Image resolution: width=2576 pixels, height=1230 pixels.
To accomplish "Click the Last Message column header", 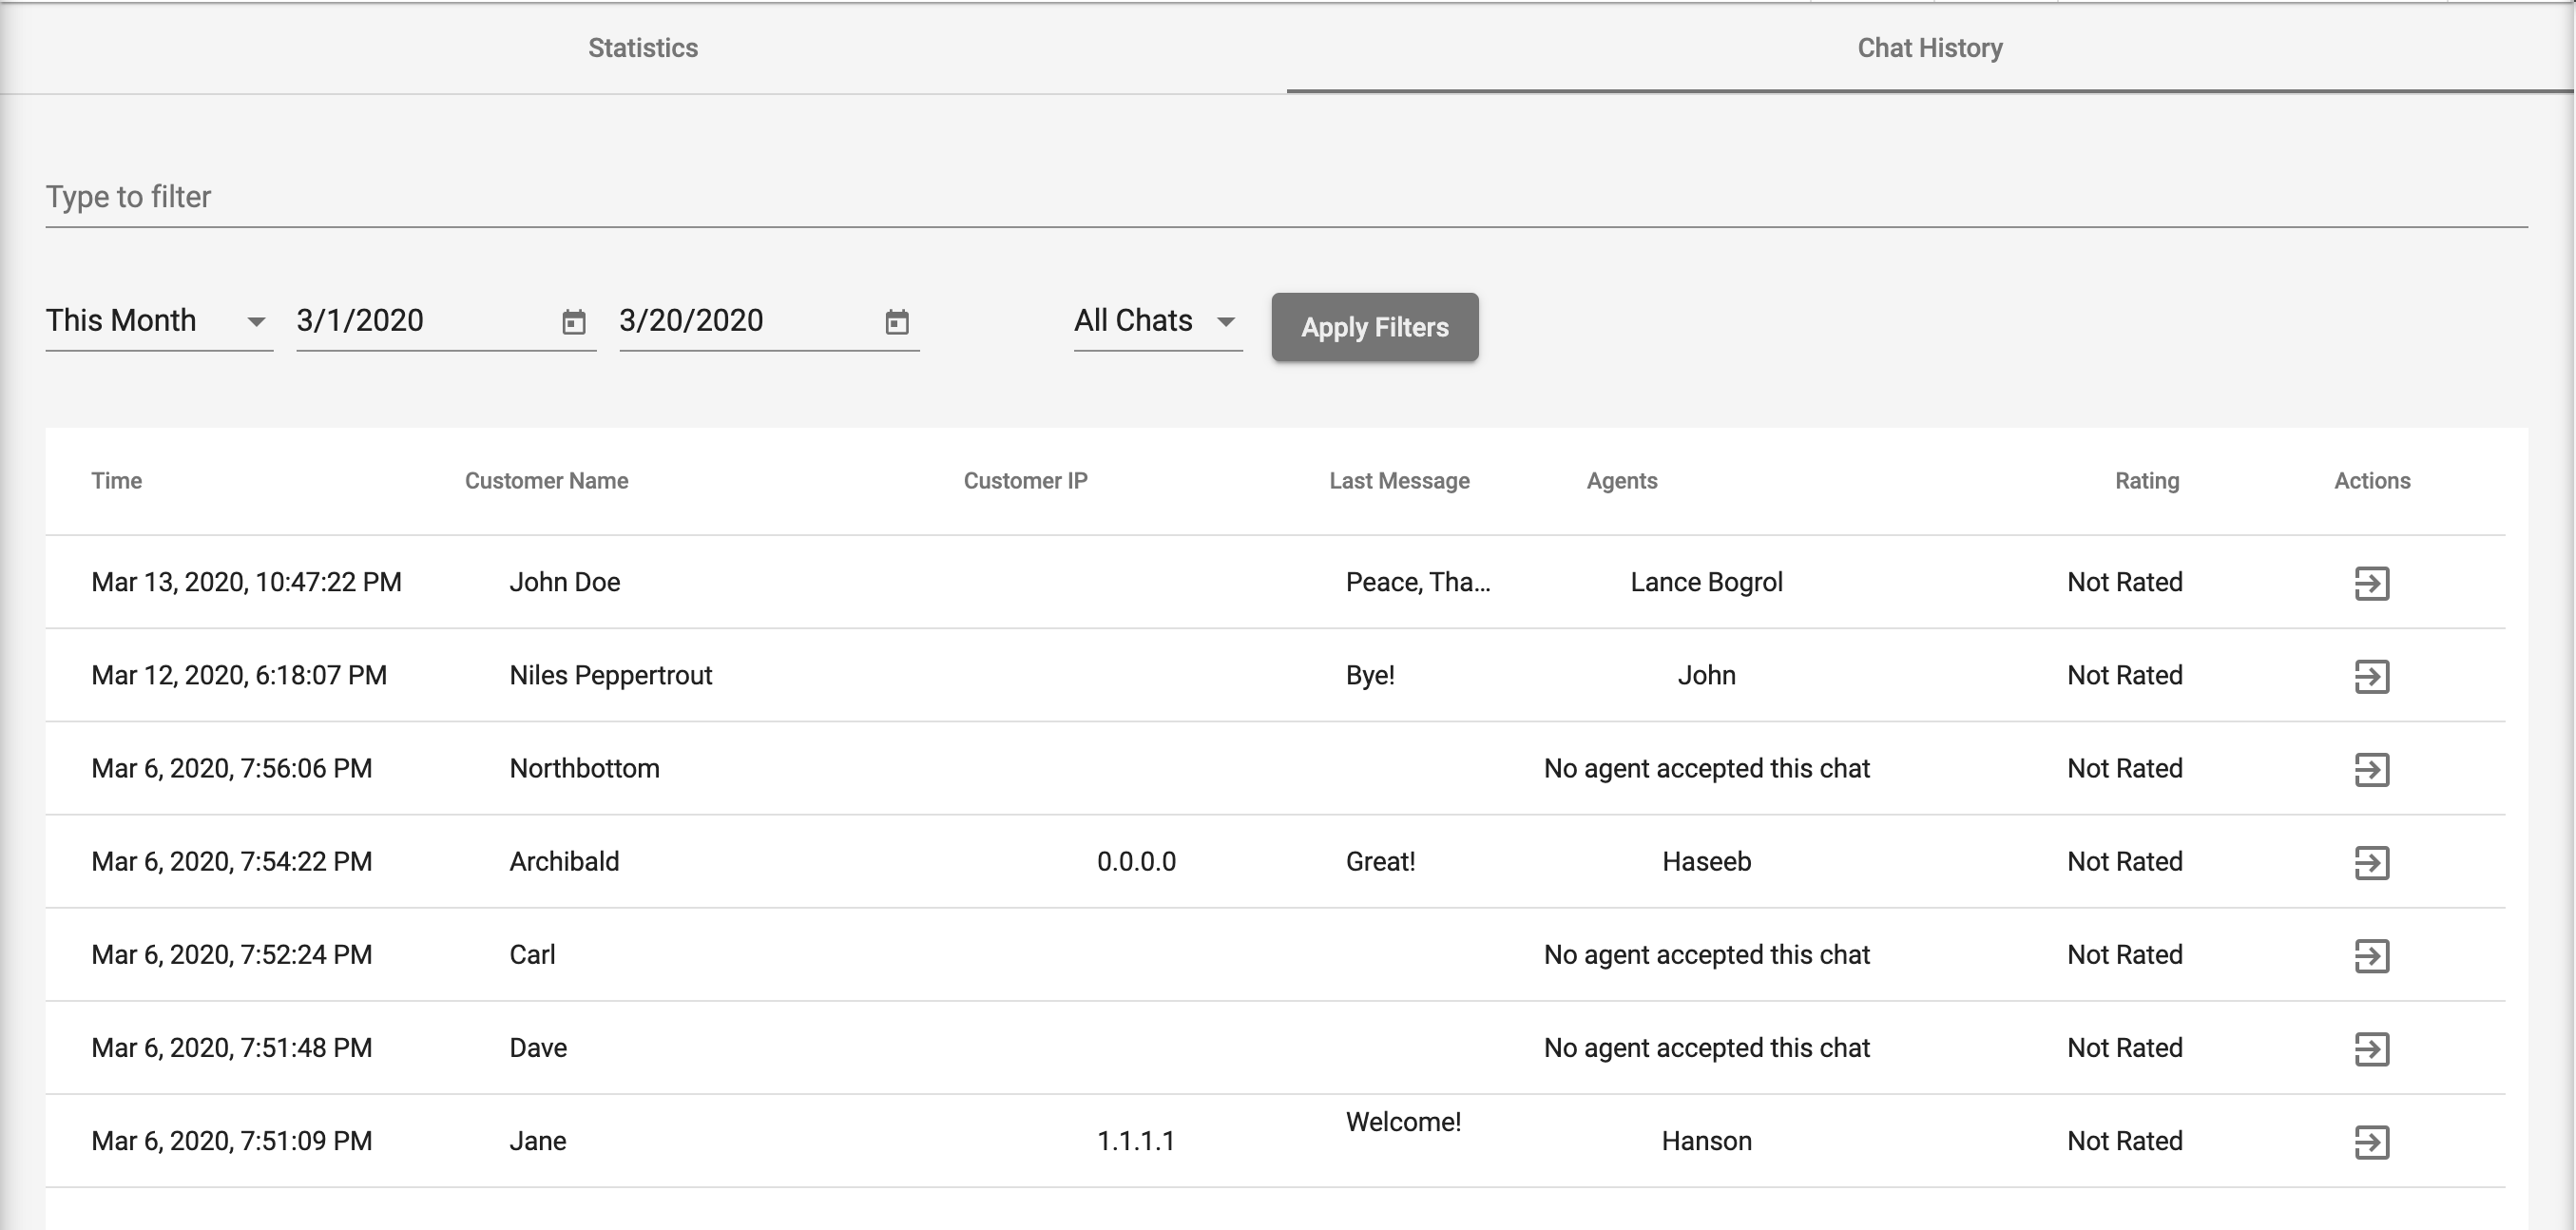I will (1399, 481).
